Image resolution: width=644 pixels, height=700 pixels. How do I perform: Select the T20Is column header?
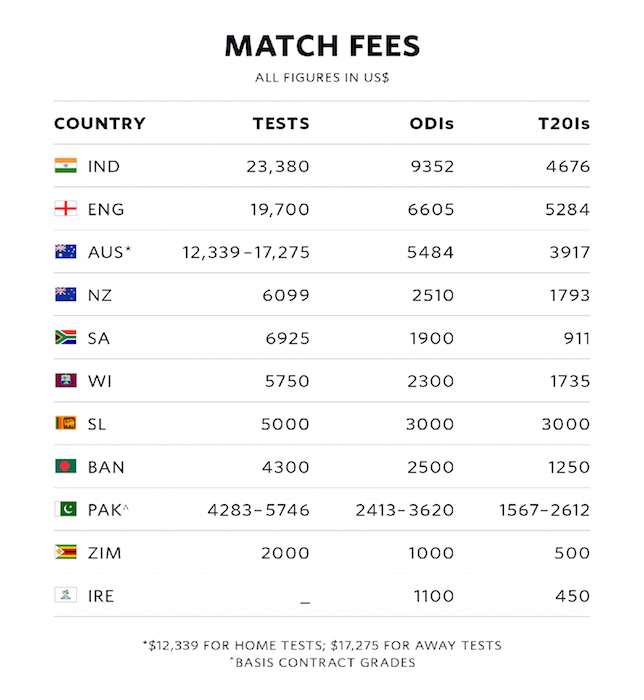point(564,124)
